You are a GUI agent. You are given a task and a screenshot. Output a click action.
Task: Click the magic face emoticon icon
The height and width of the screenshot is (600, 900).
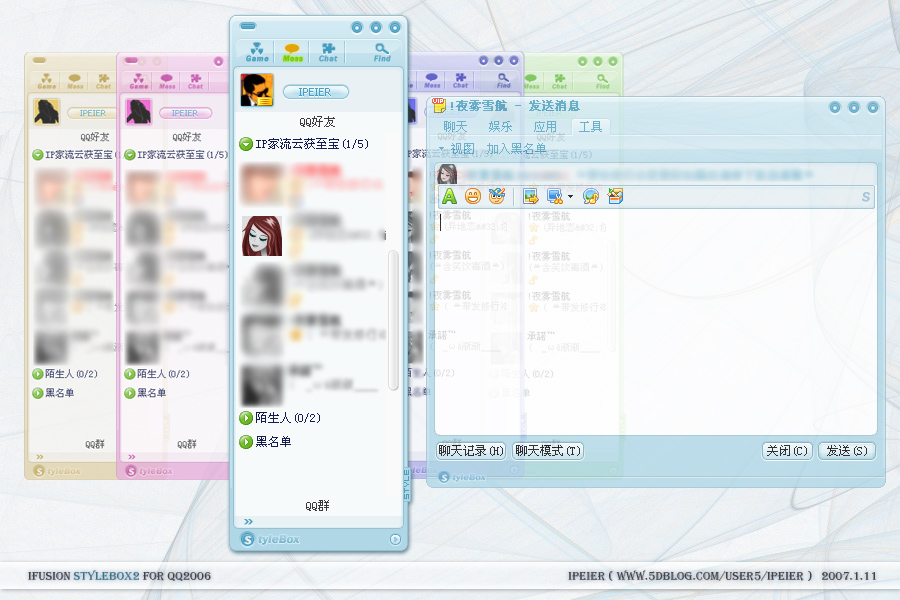(x=496, y=196)
